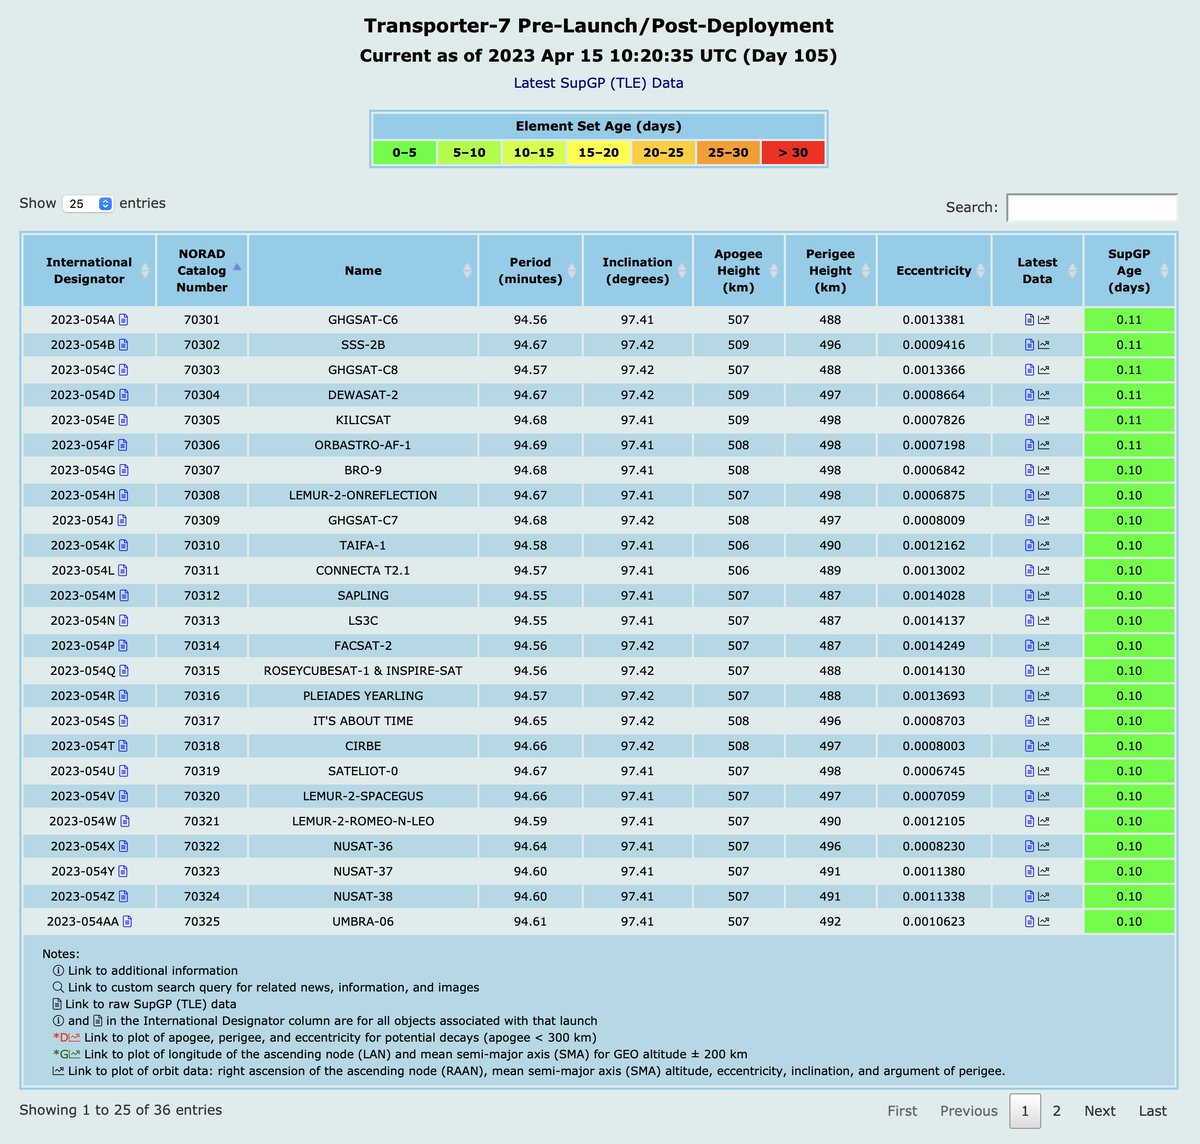
Task: Open the Show entries count dropdown
Action: tap(88, 203)
